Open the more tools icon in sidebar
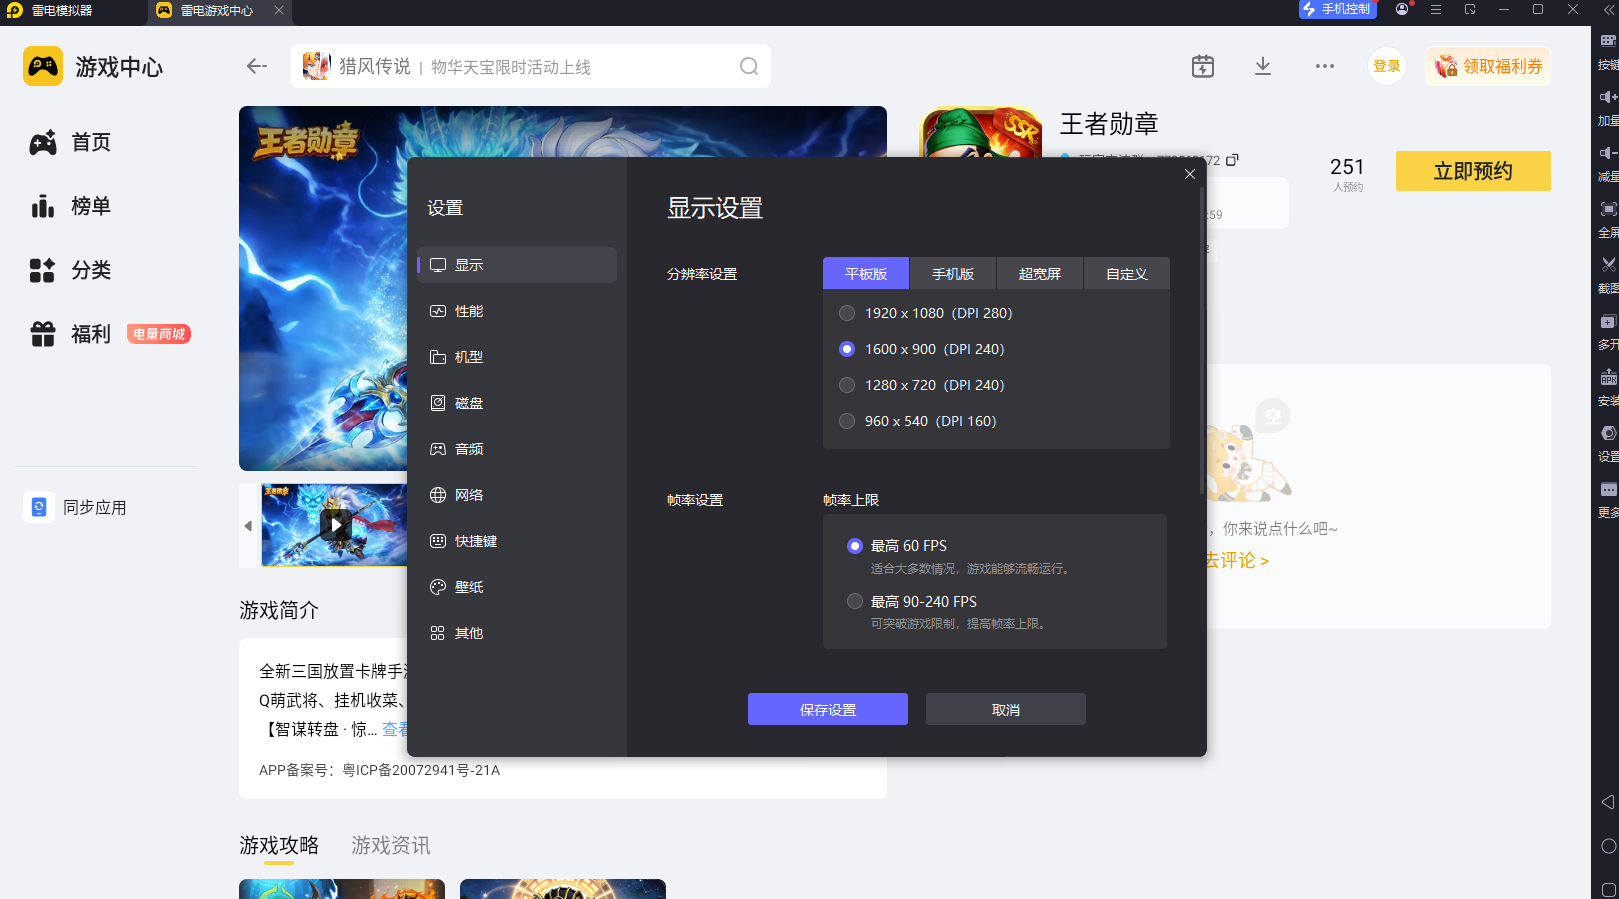 [x=1608, y=489]
